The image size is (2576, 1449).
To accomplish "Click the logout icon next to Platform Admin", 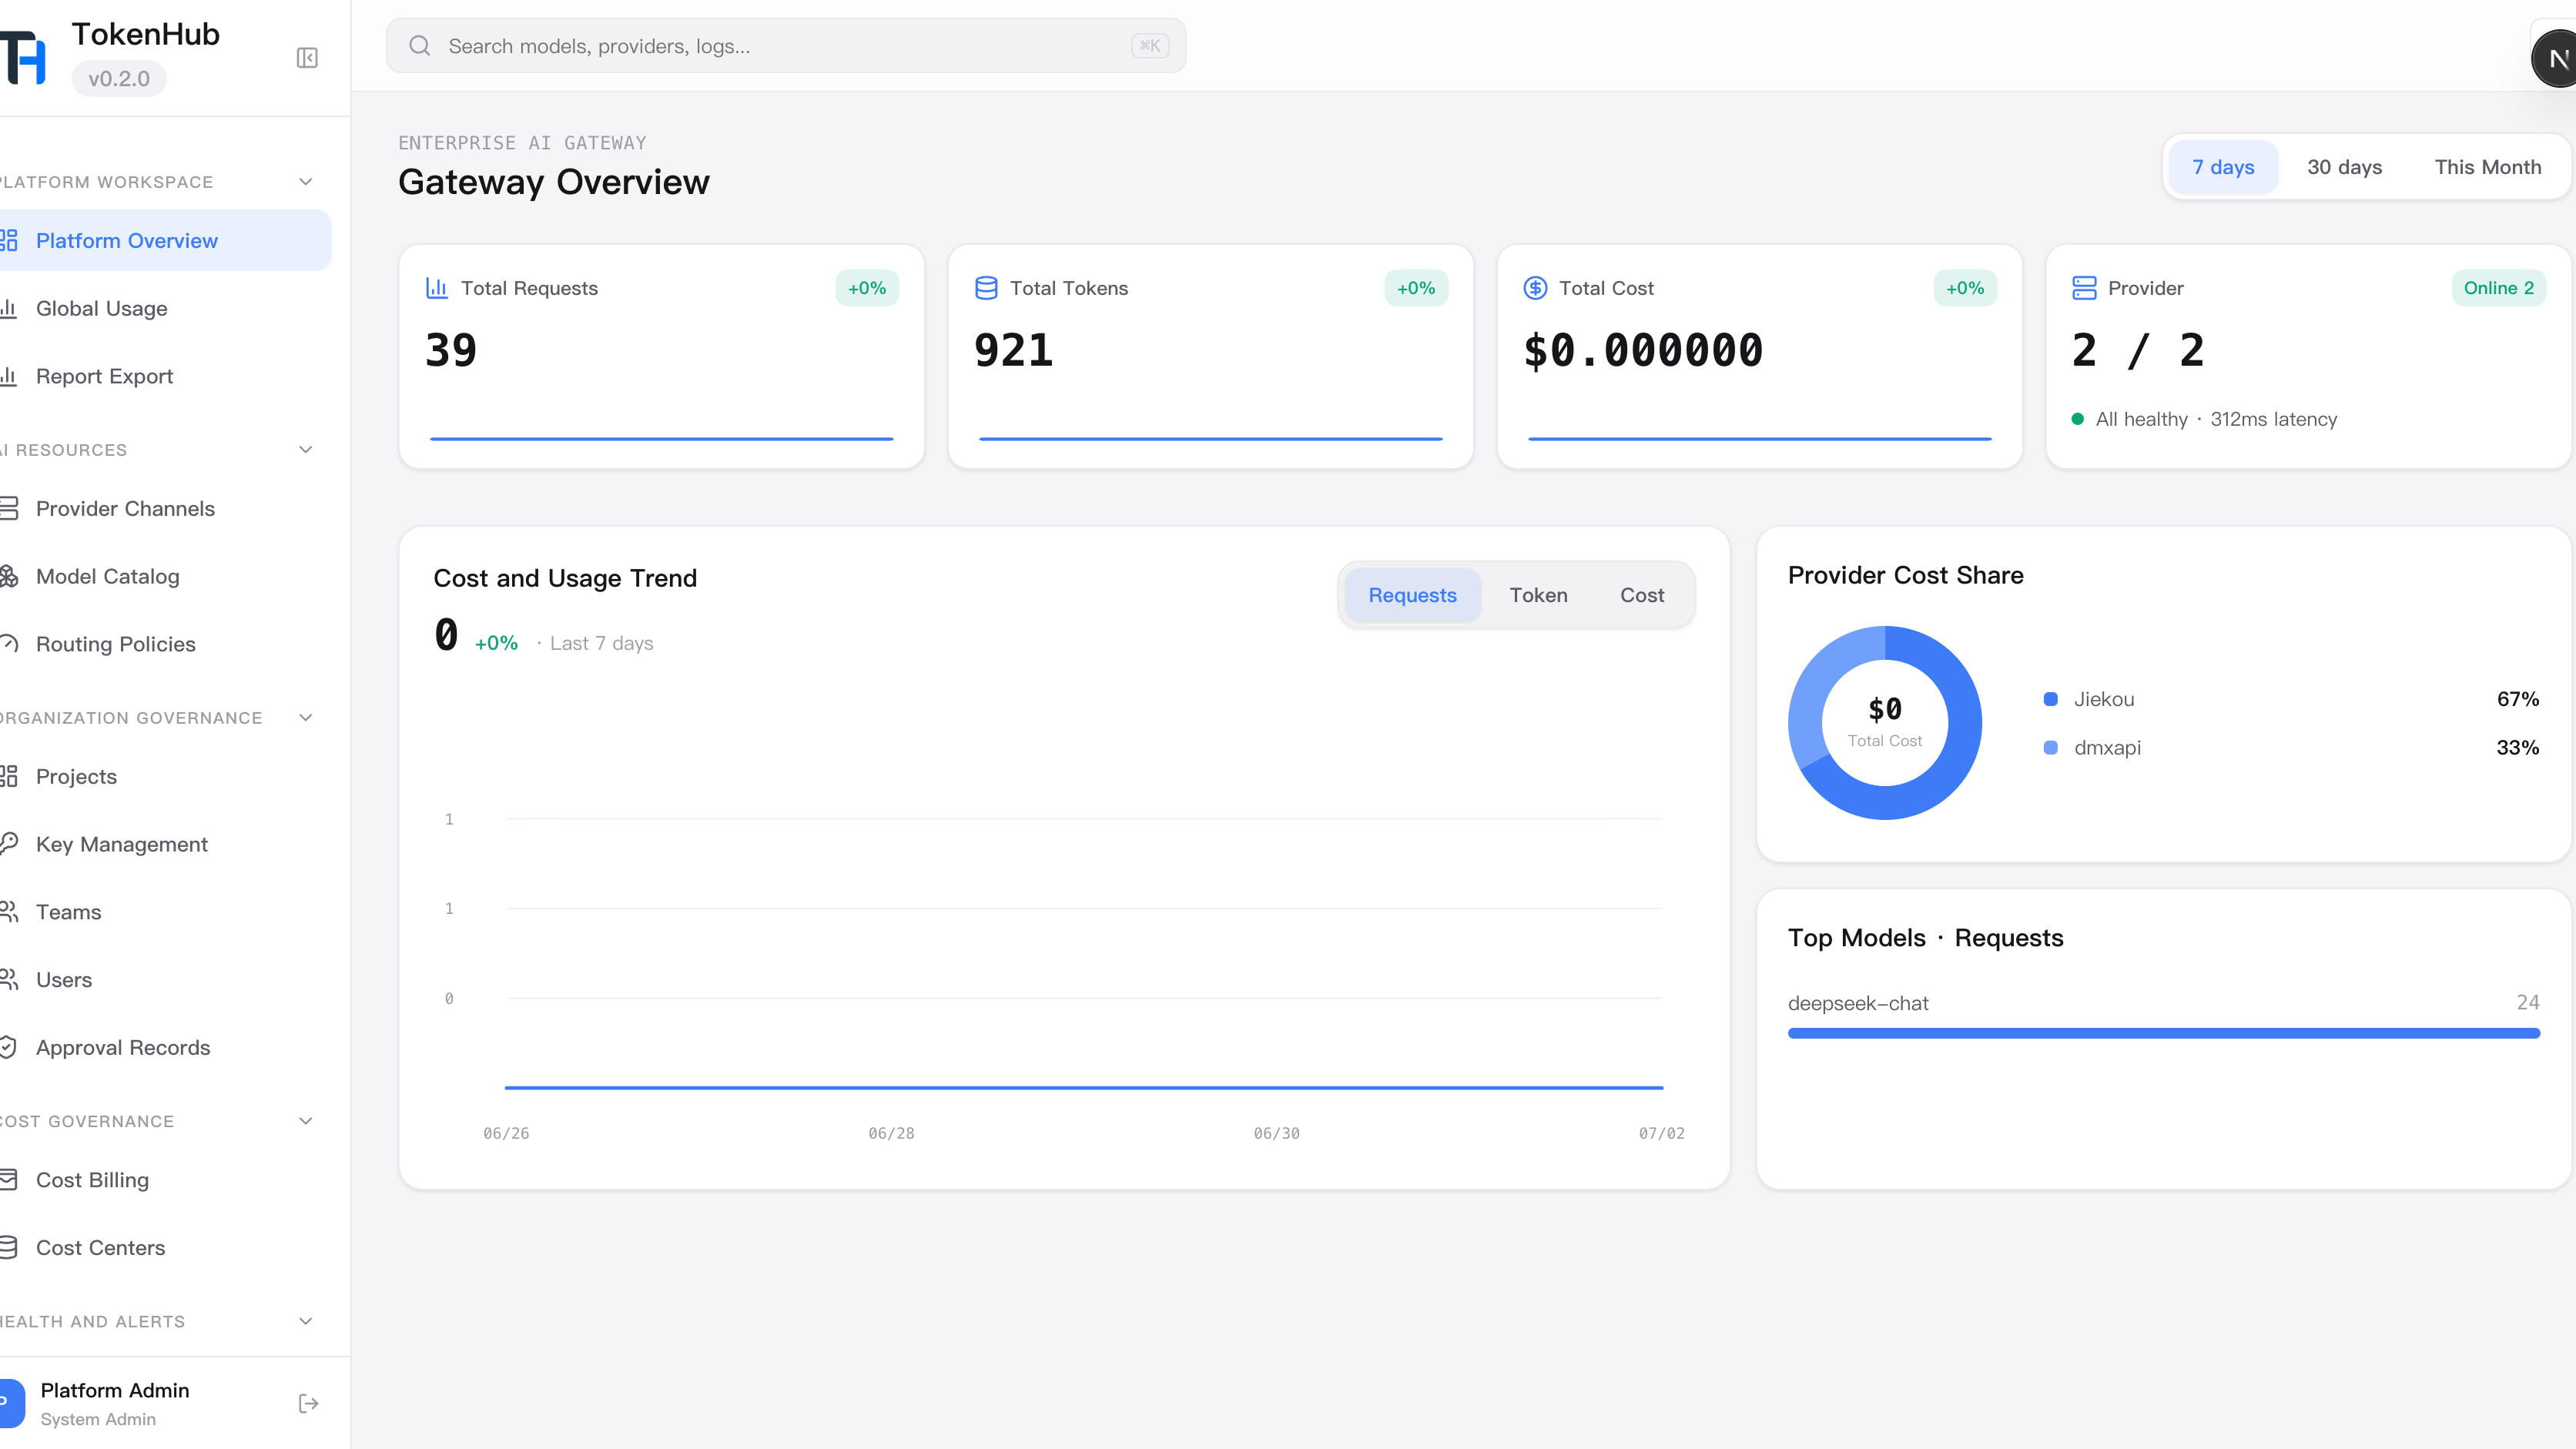I will (308, 1403).
